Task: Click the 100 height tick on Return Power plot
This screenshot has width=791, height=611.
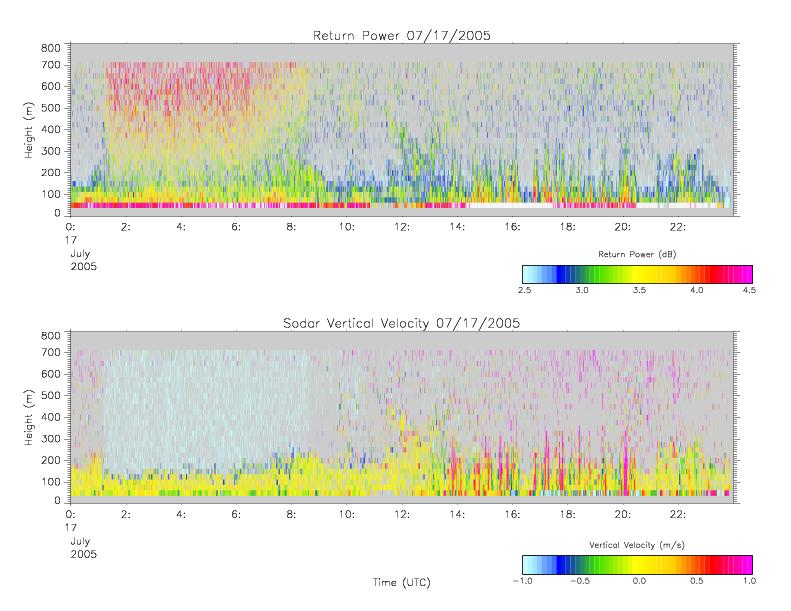Action: (50, 194)
